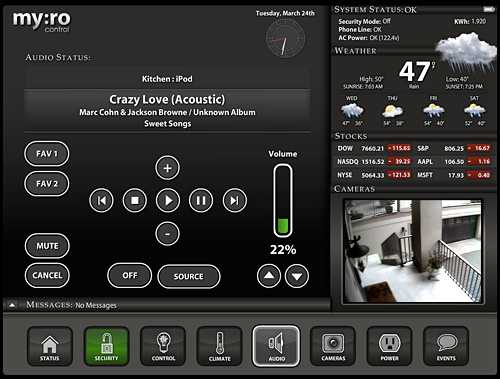This screenshot has width=500, height=379.
Task: Select the FAV 1 preset
Action: point(47,154)
